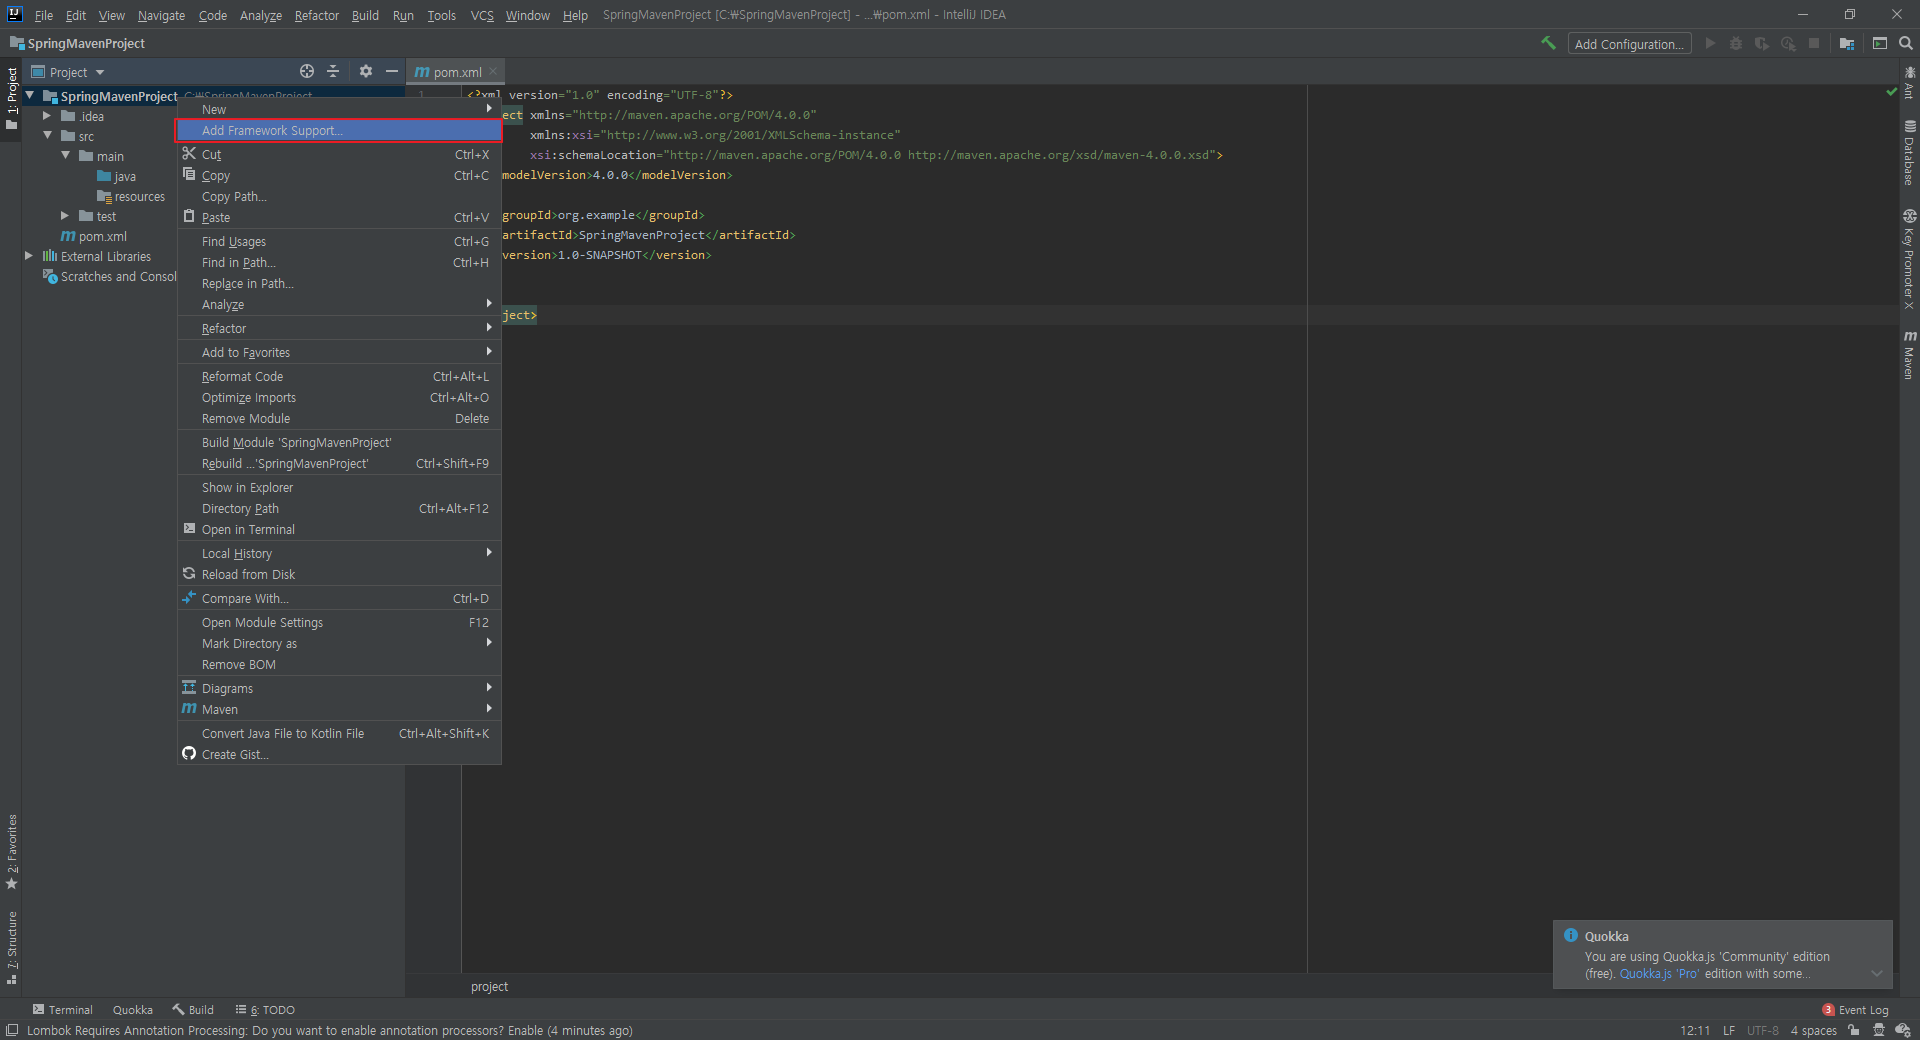Expand the Quokka notification chevron
Image resolution: width=1920 pixels, height=1040 pixels.
(1877, 973)
